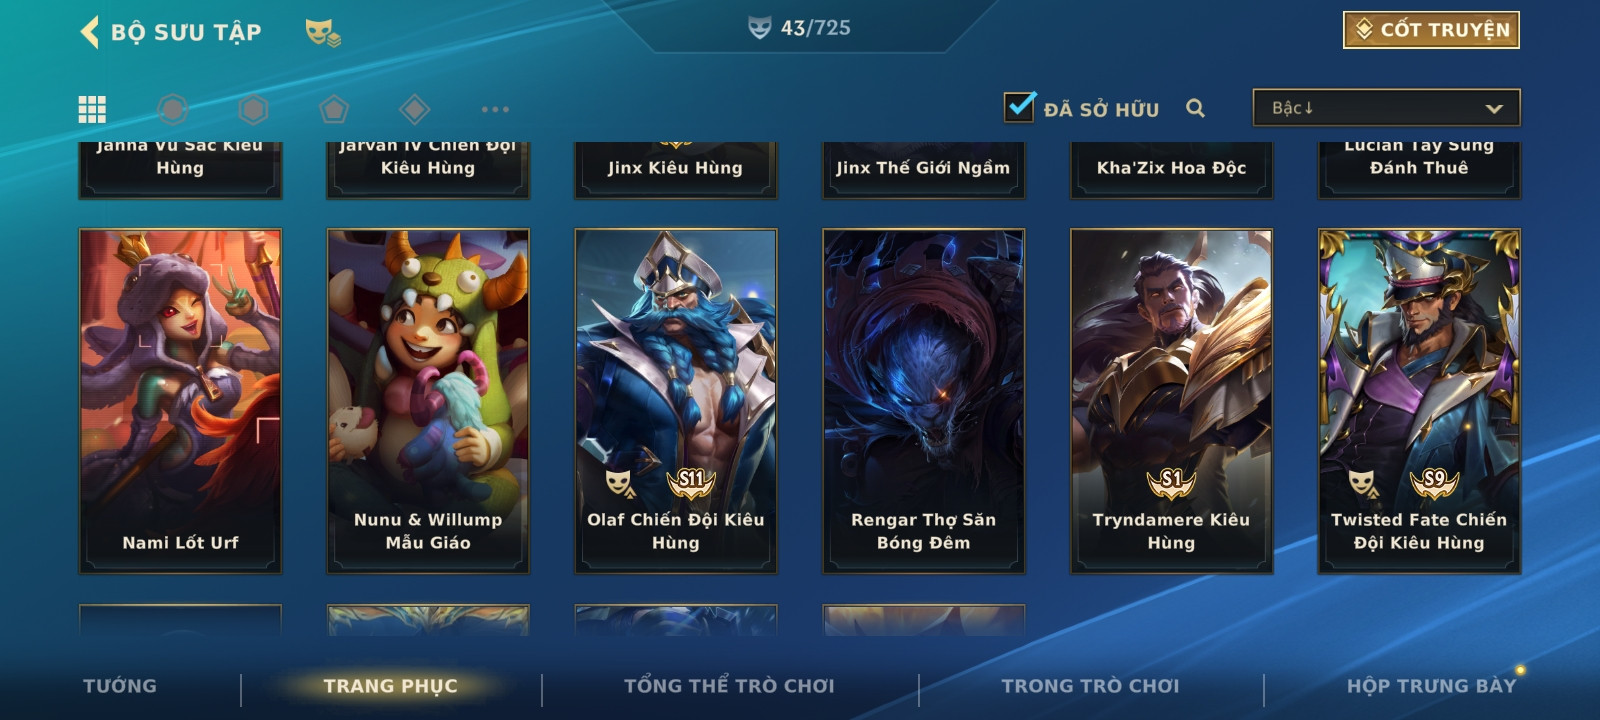Select the hexagon rarity filter icon
This screenshot has height=720, width=1600.
(253, 109)
